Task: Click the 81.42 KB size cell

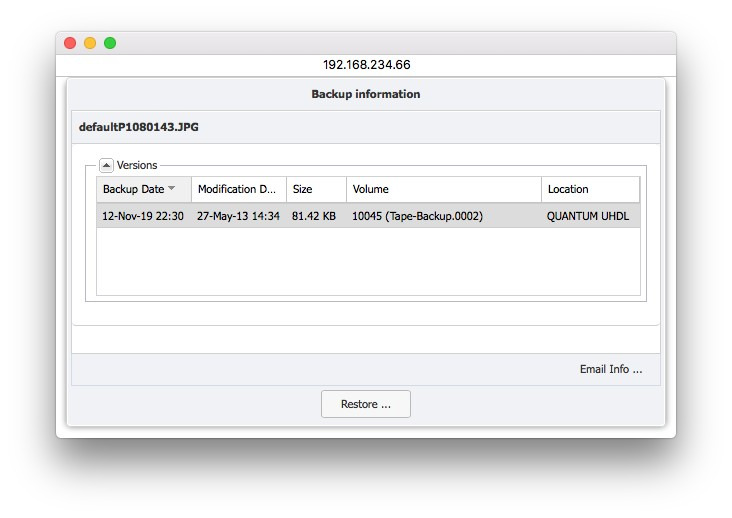Action: coord(314,216)
